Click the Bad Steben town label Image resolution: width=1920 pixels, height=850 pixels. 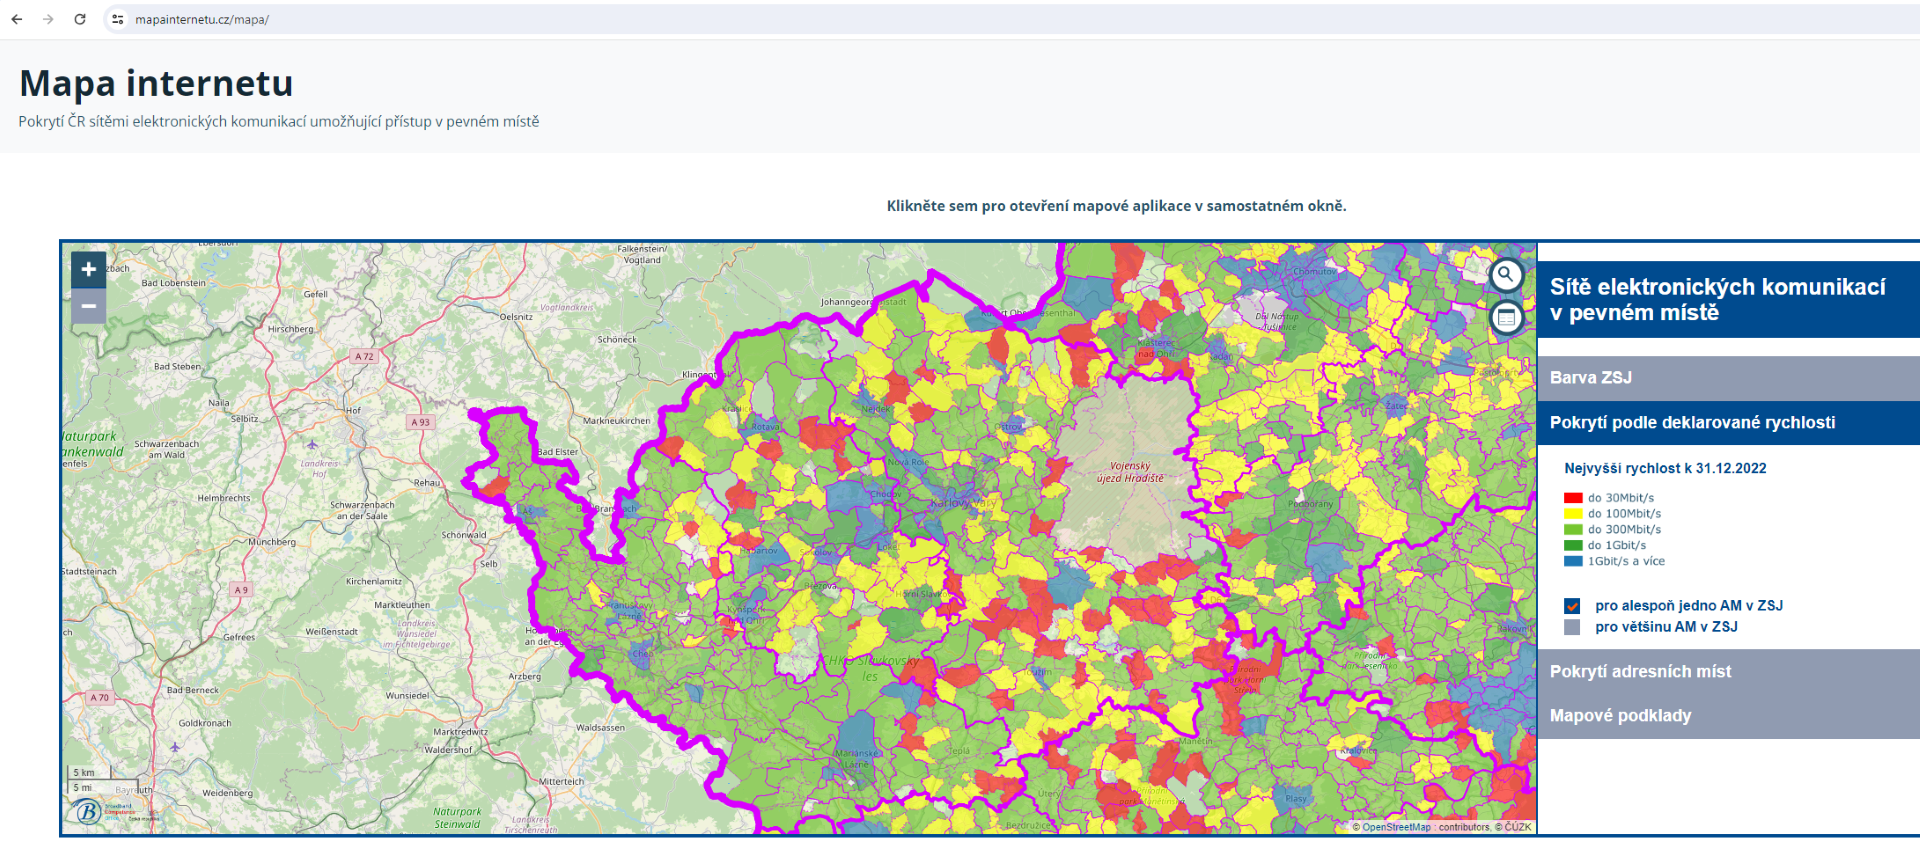pos(177,367)
